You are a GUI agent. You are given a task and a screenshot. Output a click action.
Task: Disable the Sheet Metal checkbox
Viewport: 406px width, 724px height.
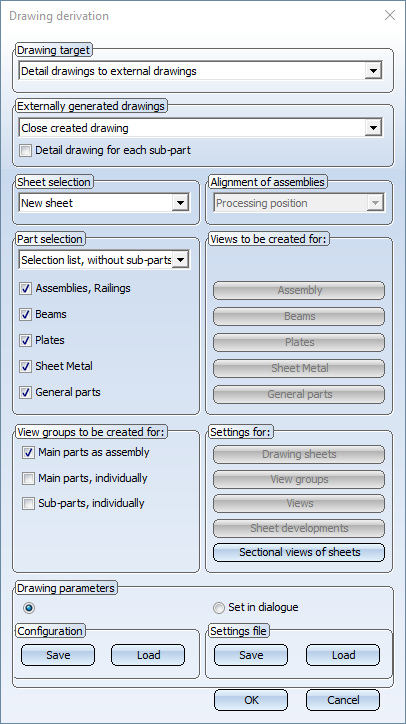click(x=25, y=367)
